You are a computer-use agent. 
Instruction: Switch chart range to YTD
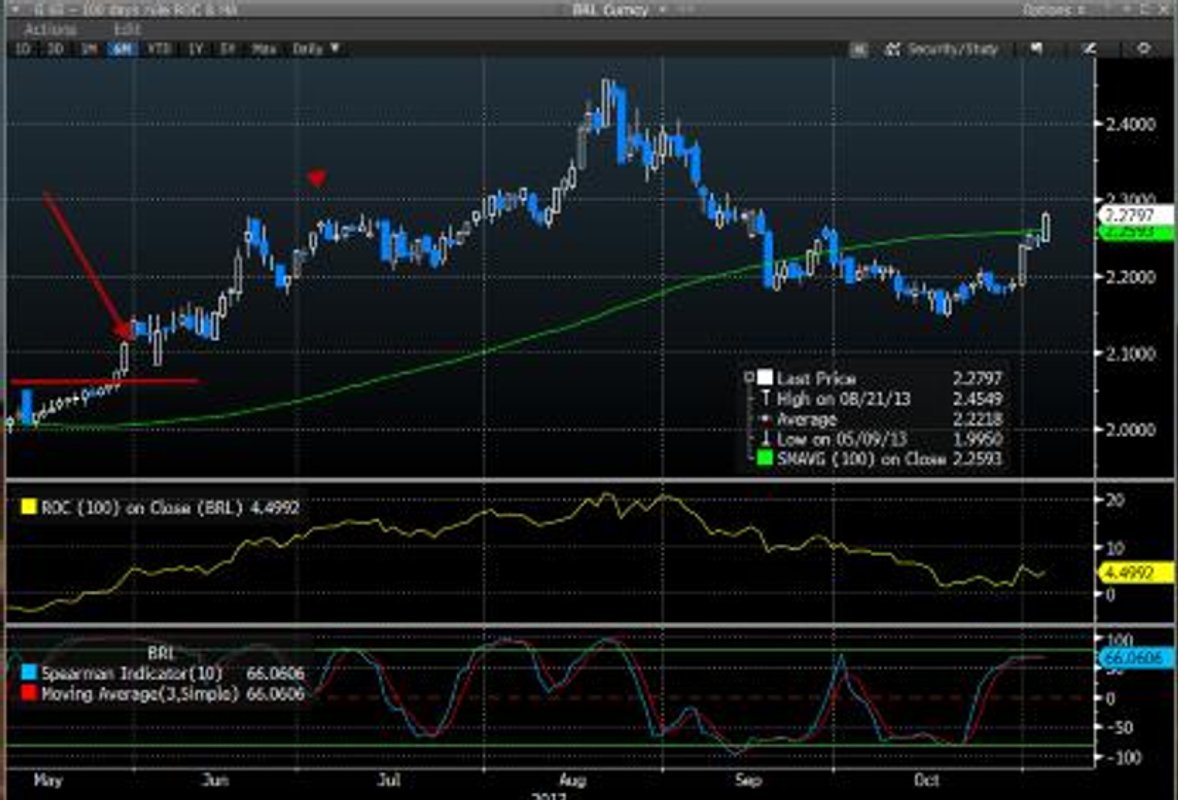click(157, 48)
